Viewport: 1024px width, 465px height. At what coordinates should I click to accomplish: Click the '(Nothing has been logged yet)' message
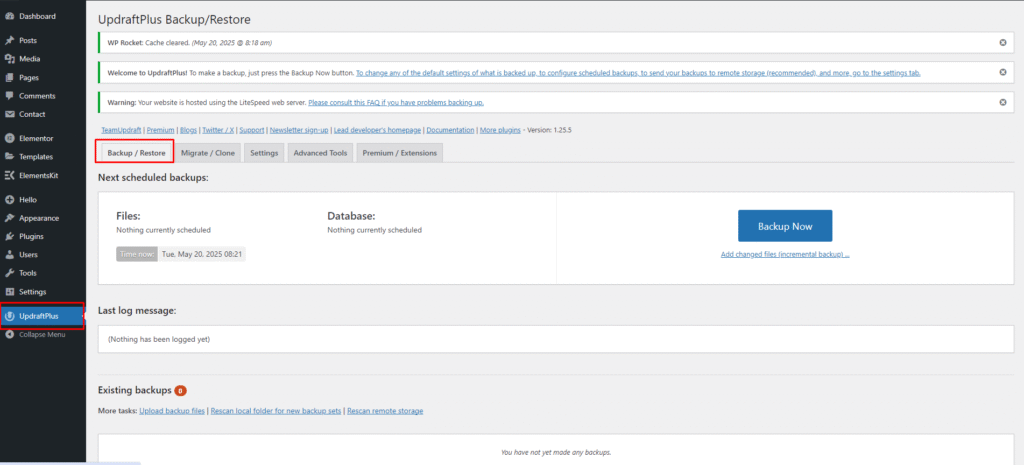pyautogui.click(x=159, y=340)
